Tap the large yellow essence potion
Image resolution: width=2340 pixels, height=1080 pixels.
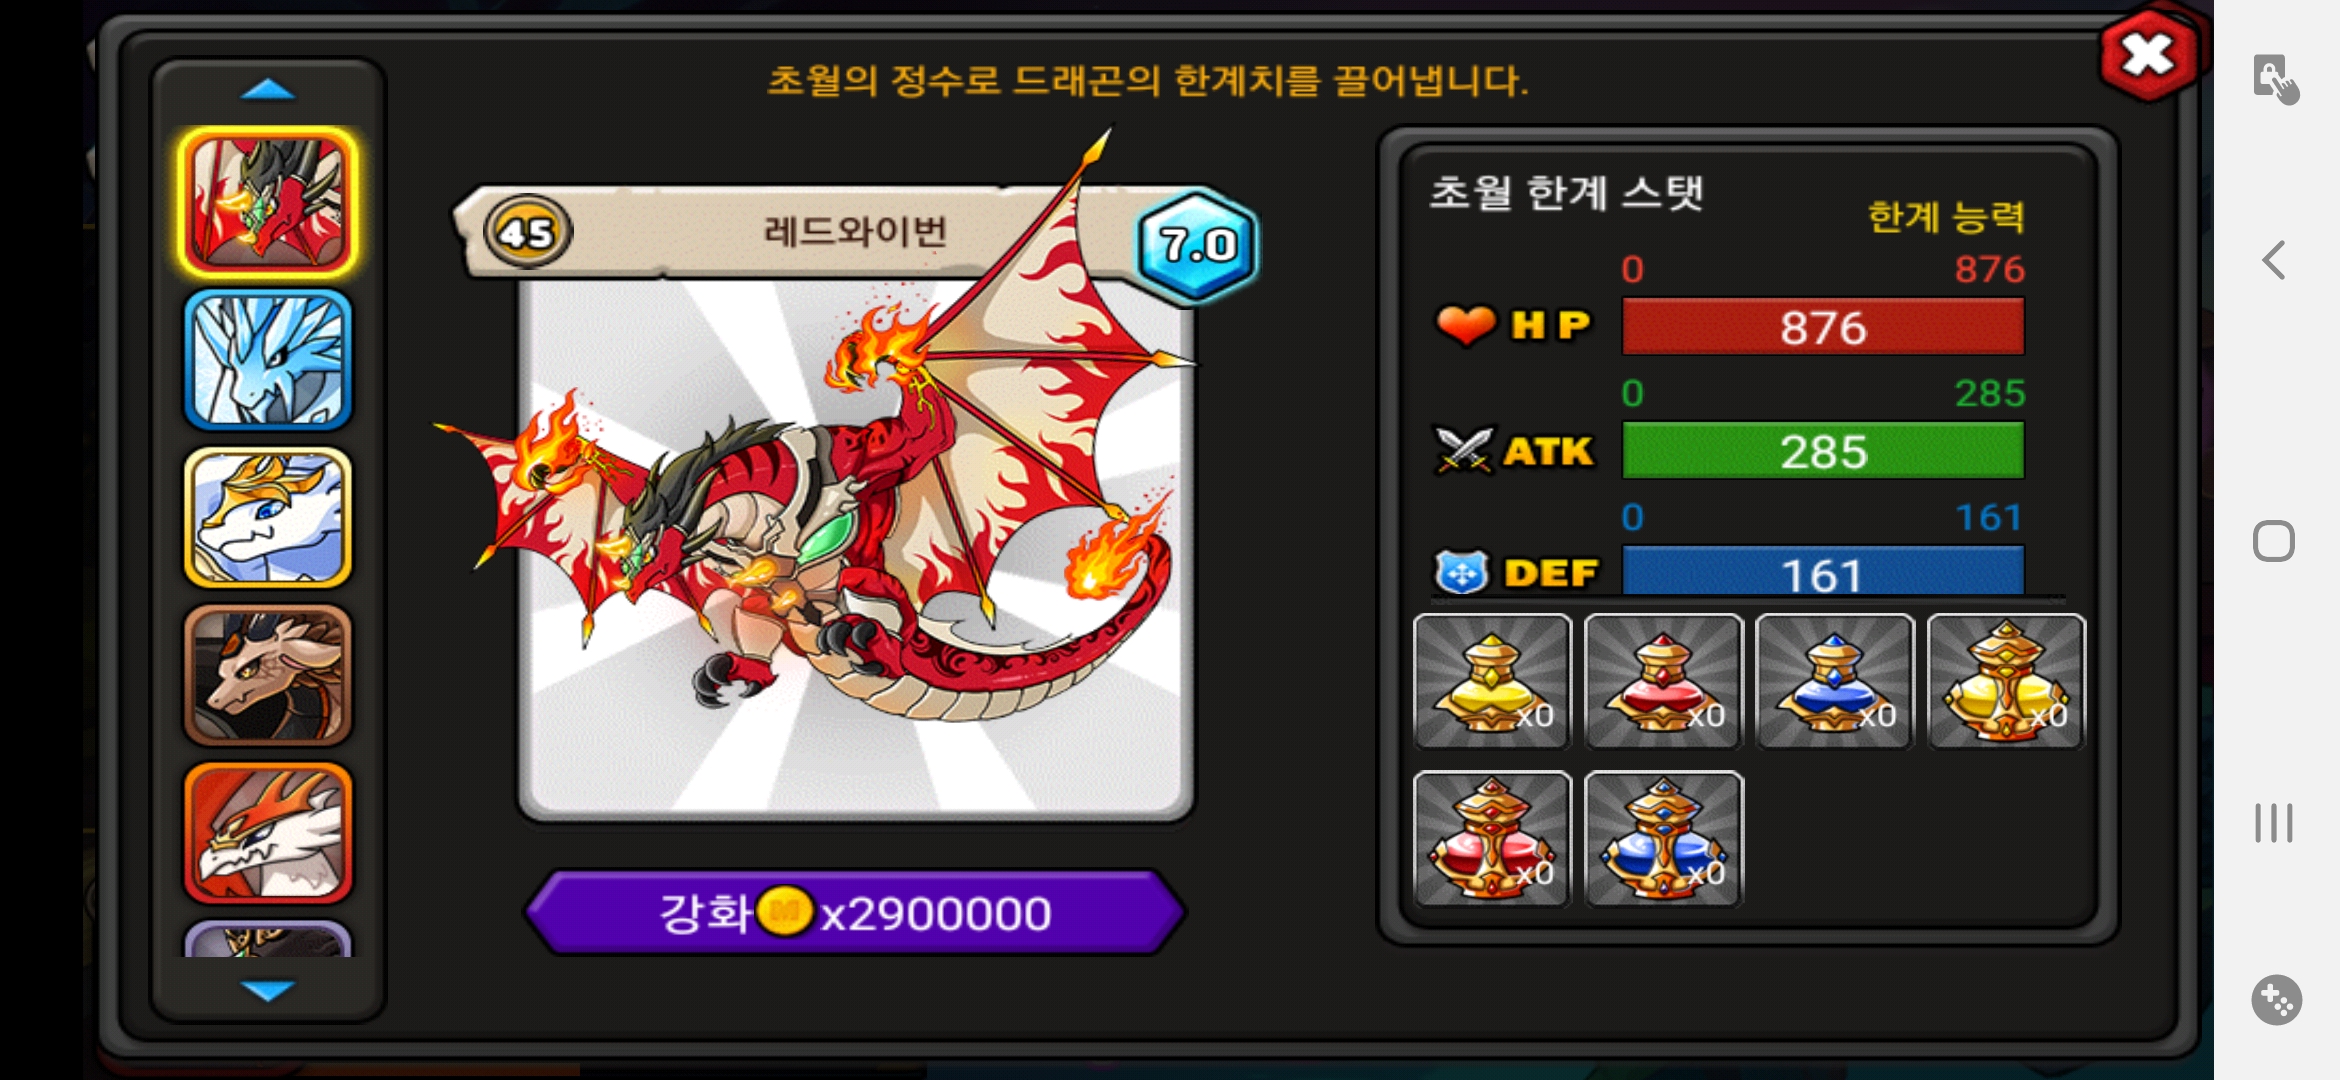tap(2006, 681)
